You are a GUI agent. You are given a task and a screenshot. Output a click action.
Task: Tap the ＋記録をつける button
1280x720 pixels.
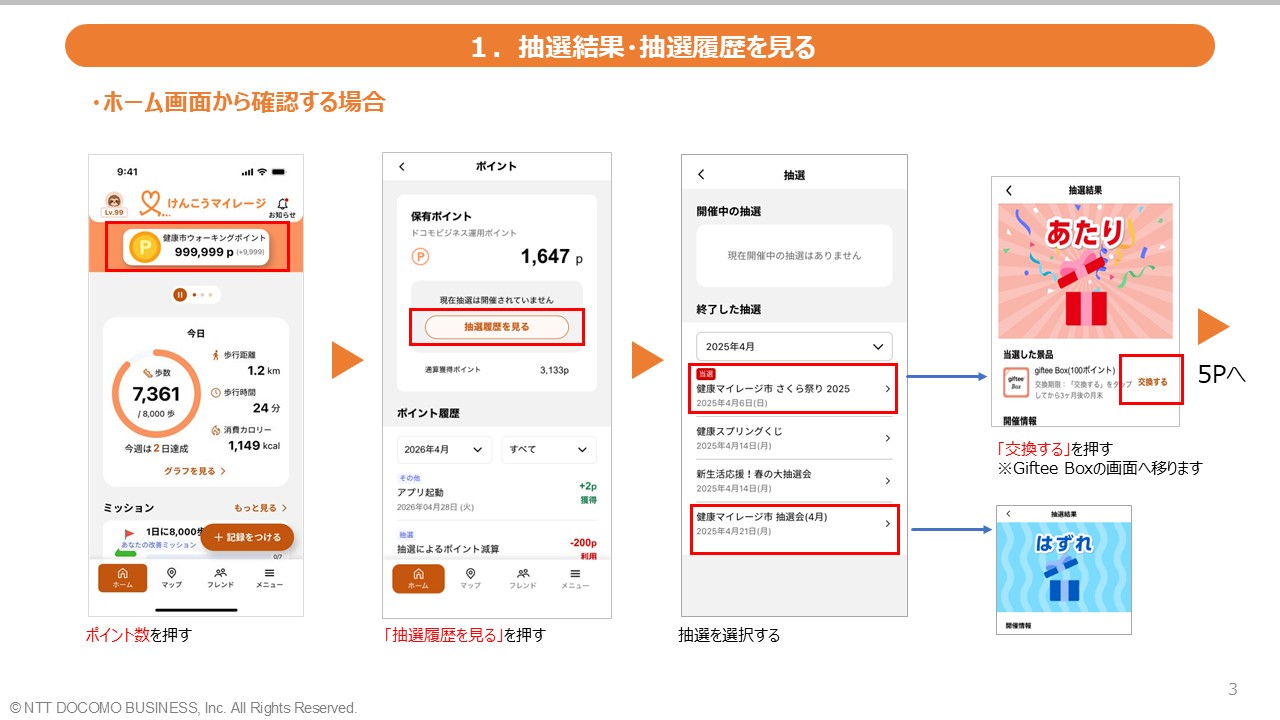pos(247,537)
